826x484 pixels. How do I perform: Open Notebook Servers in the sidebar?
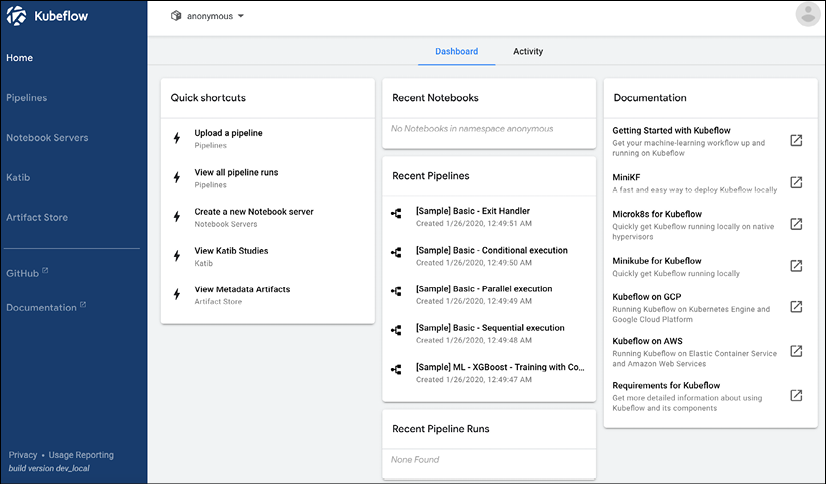[47, 137]
